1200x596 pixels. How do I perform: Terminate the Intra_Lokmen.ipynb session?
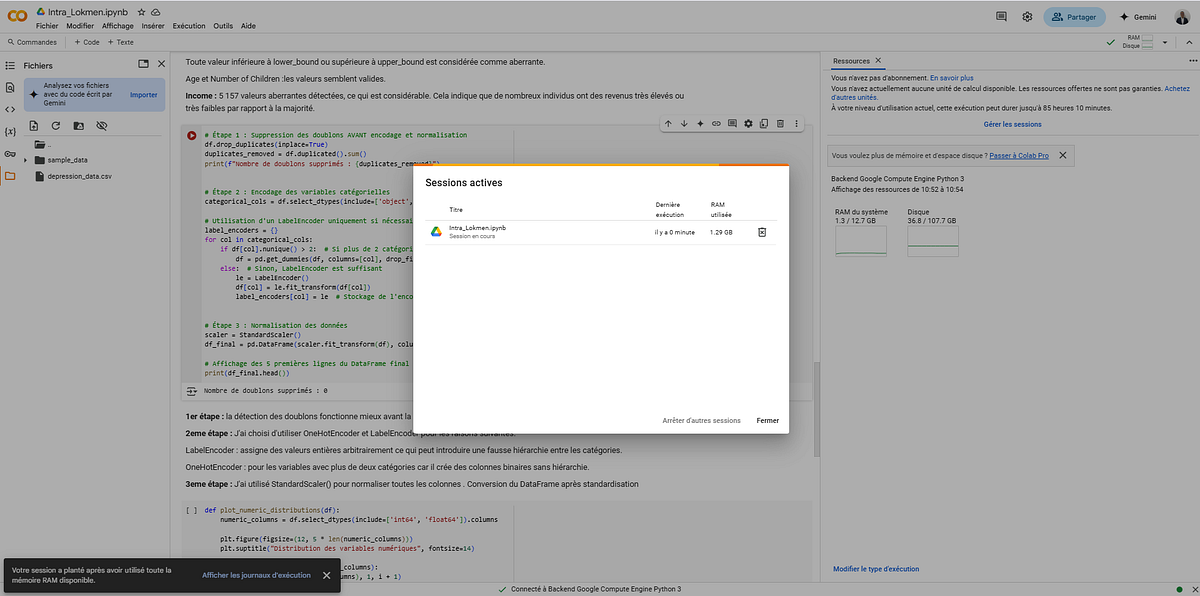(x=761, y=232)
